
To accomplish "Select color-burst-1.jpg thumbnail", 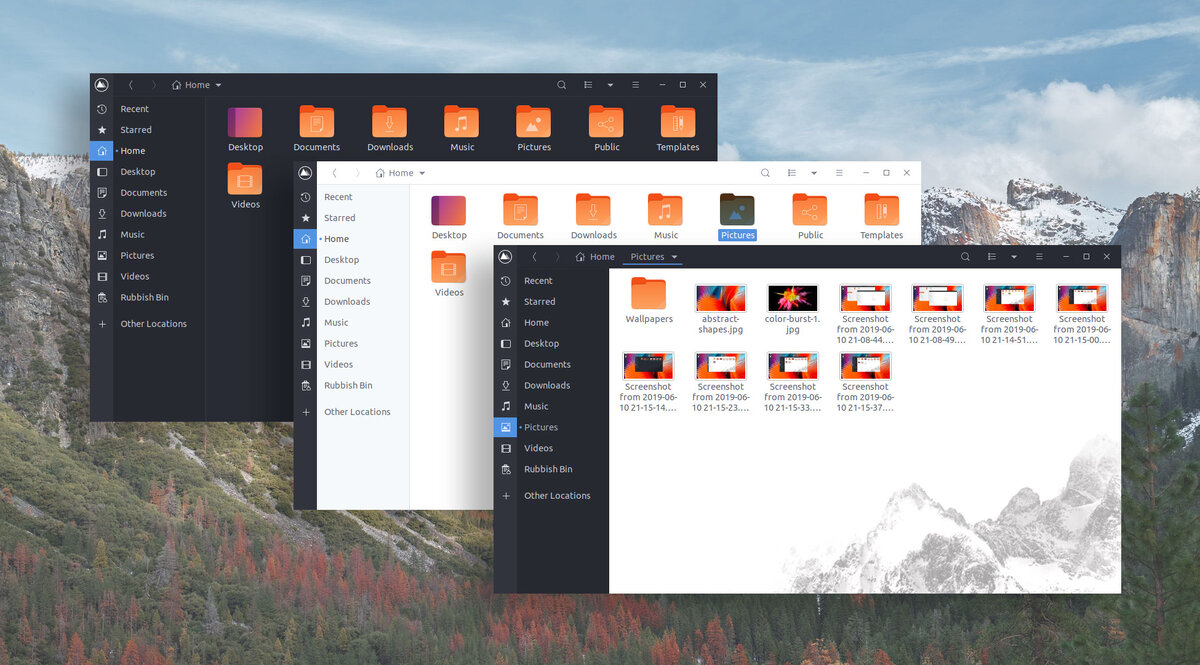I will pos(793,298).
